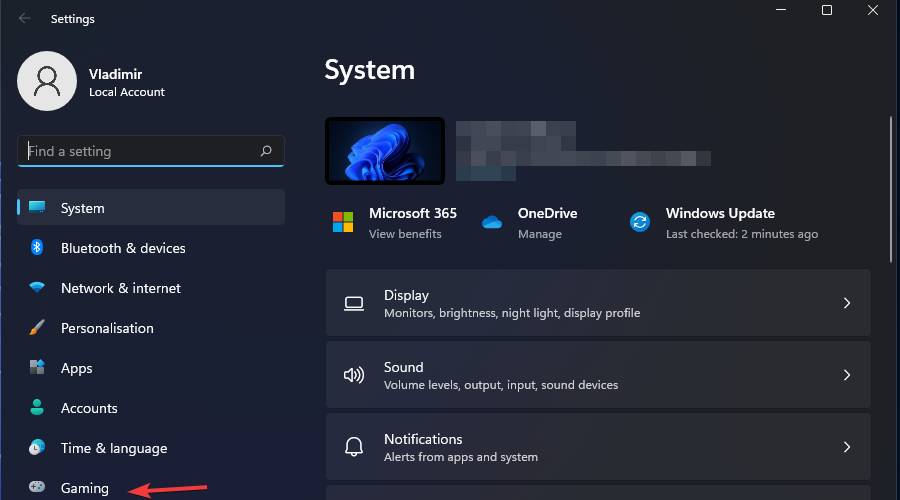Select System in the sidebar
900x500 pixels.
click(x=151, y=207)
